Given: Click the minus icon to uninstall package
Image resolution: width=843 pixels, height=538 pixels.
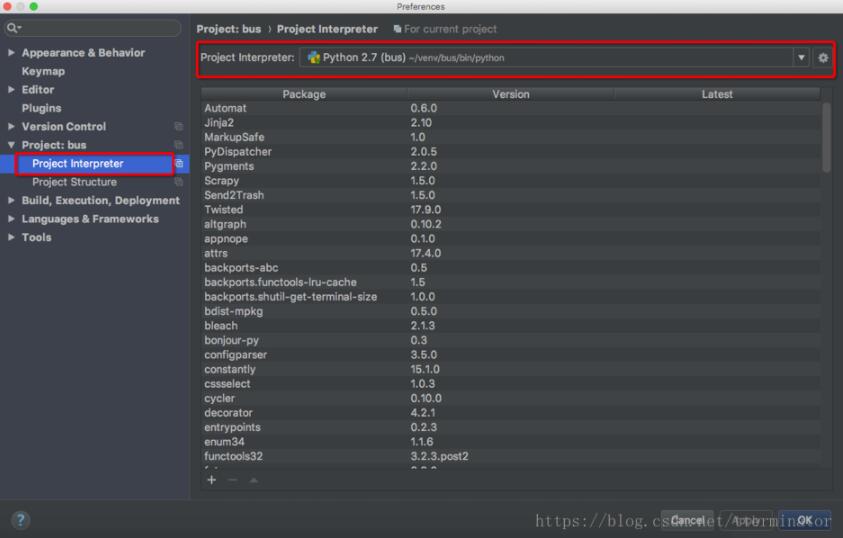Looking at the screenshot, I should 233,480.
